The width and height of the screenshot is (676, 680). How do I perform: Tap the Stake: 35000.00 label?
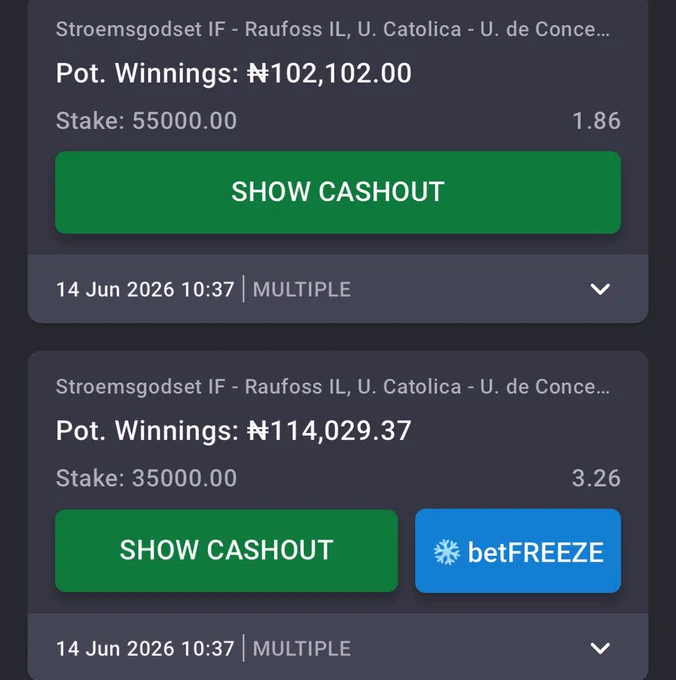pos(146,478)
